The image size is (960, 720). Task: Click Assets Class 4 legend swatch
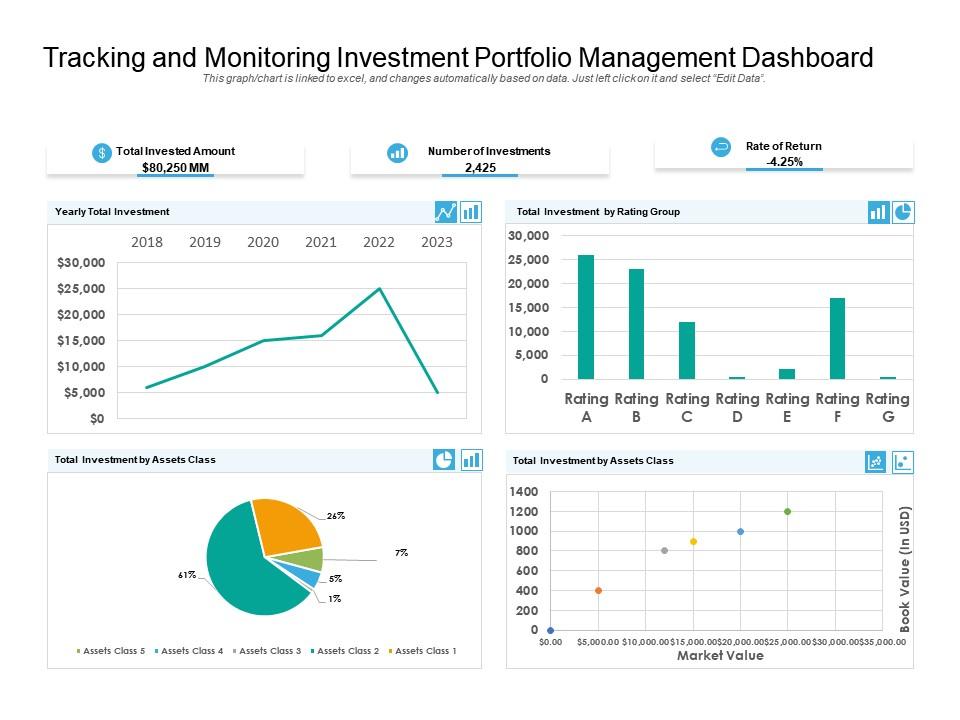pyautogui.click(x=157, y=651)
